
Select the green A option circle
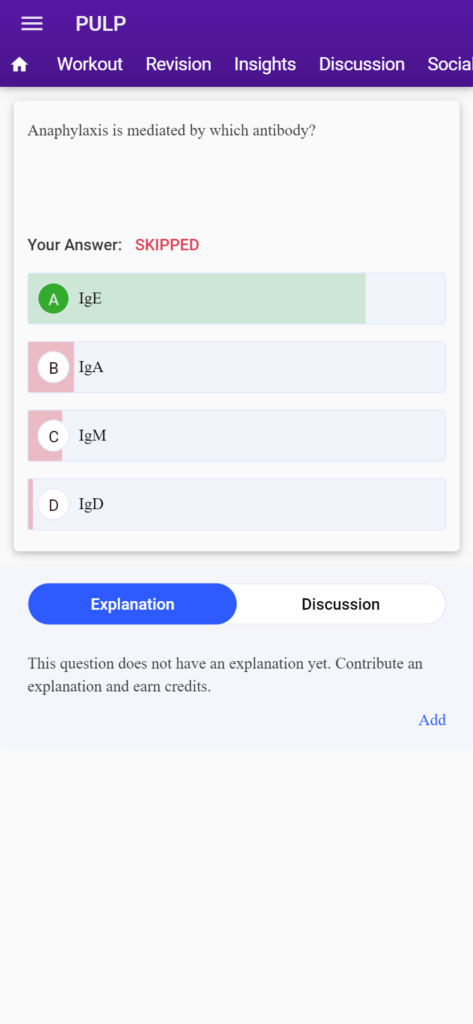click(x=54, y=299)
